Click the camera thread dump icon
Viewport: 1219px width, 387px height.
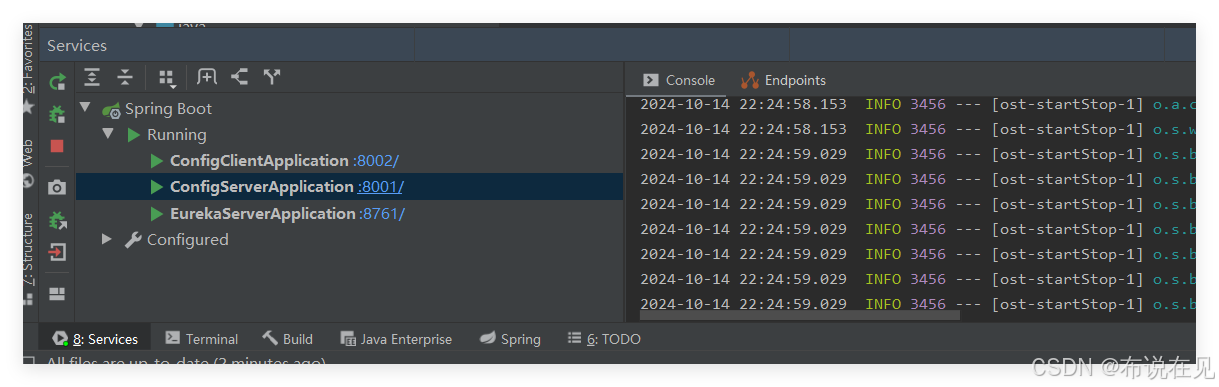click(x=57, y=187)
